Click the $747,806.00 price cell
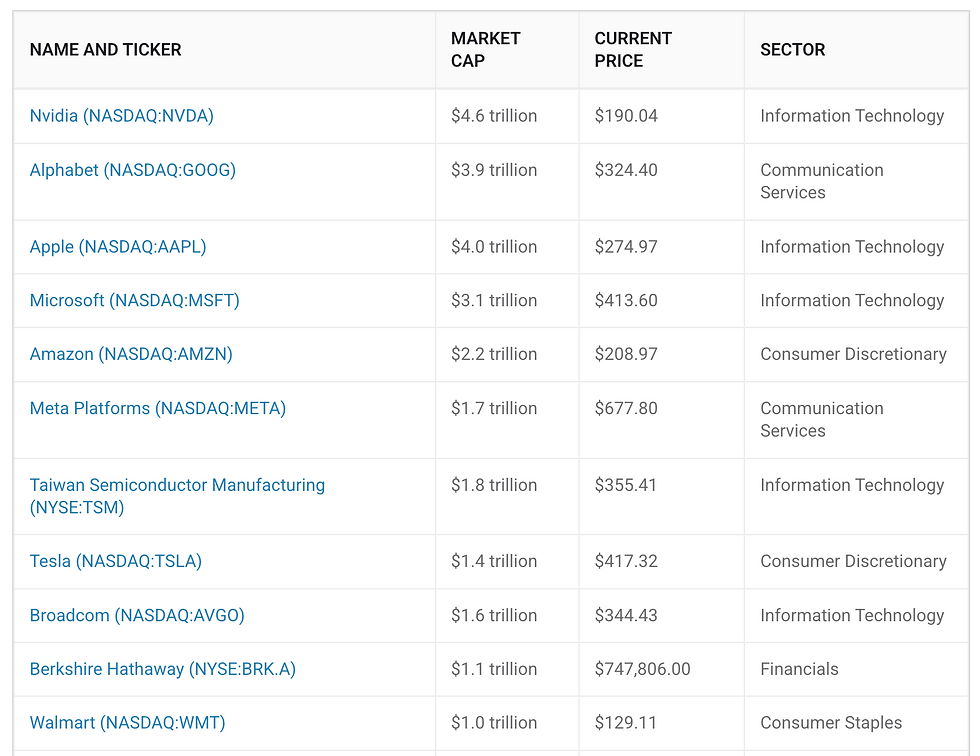 (642, 669)
